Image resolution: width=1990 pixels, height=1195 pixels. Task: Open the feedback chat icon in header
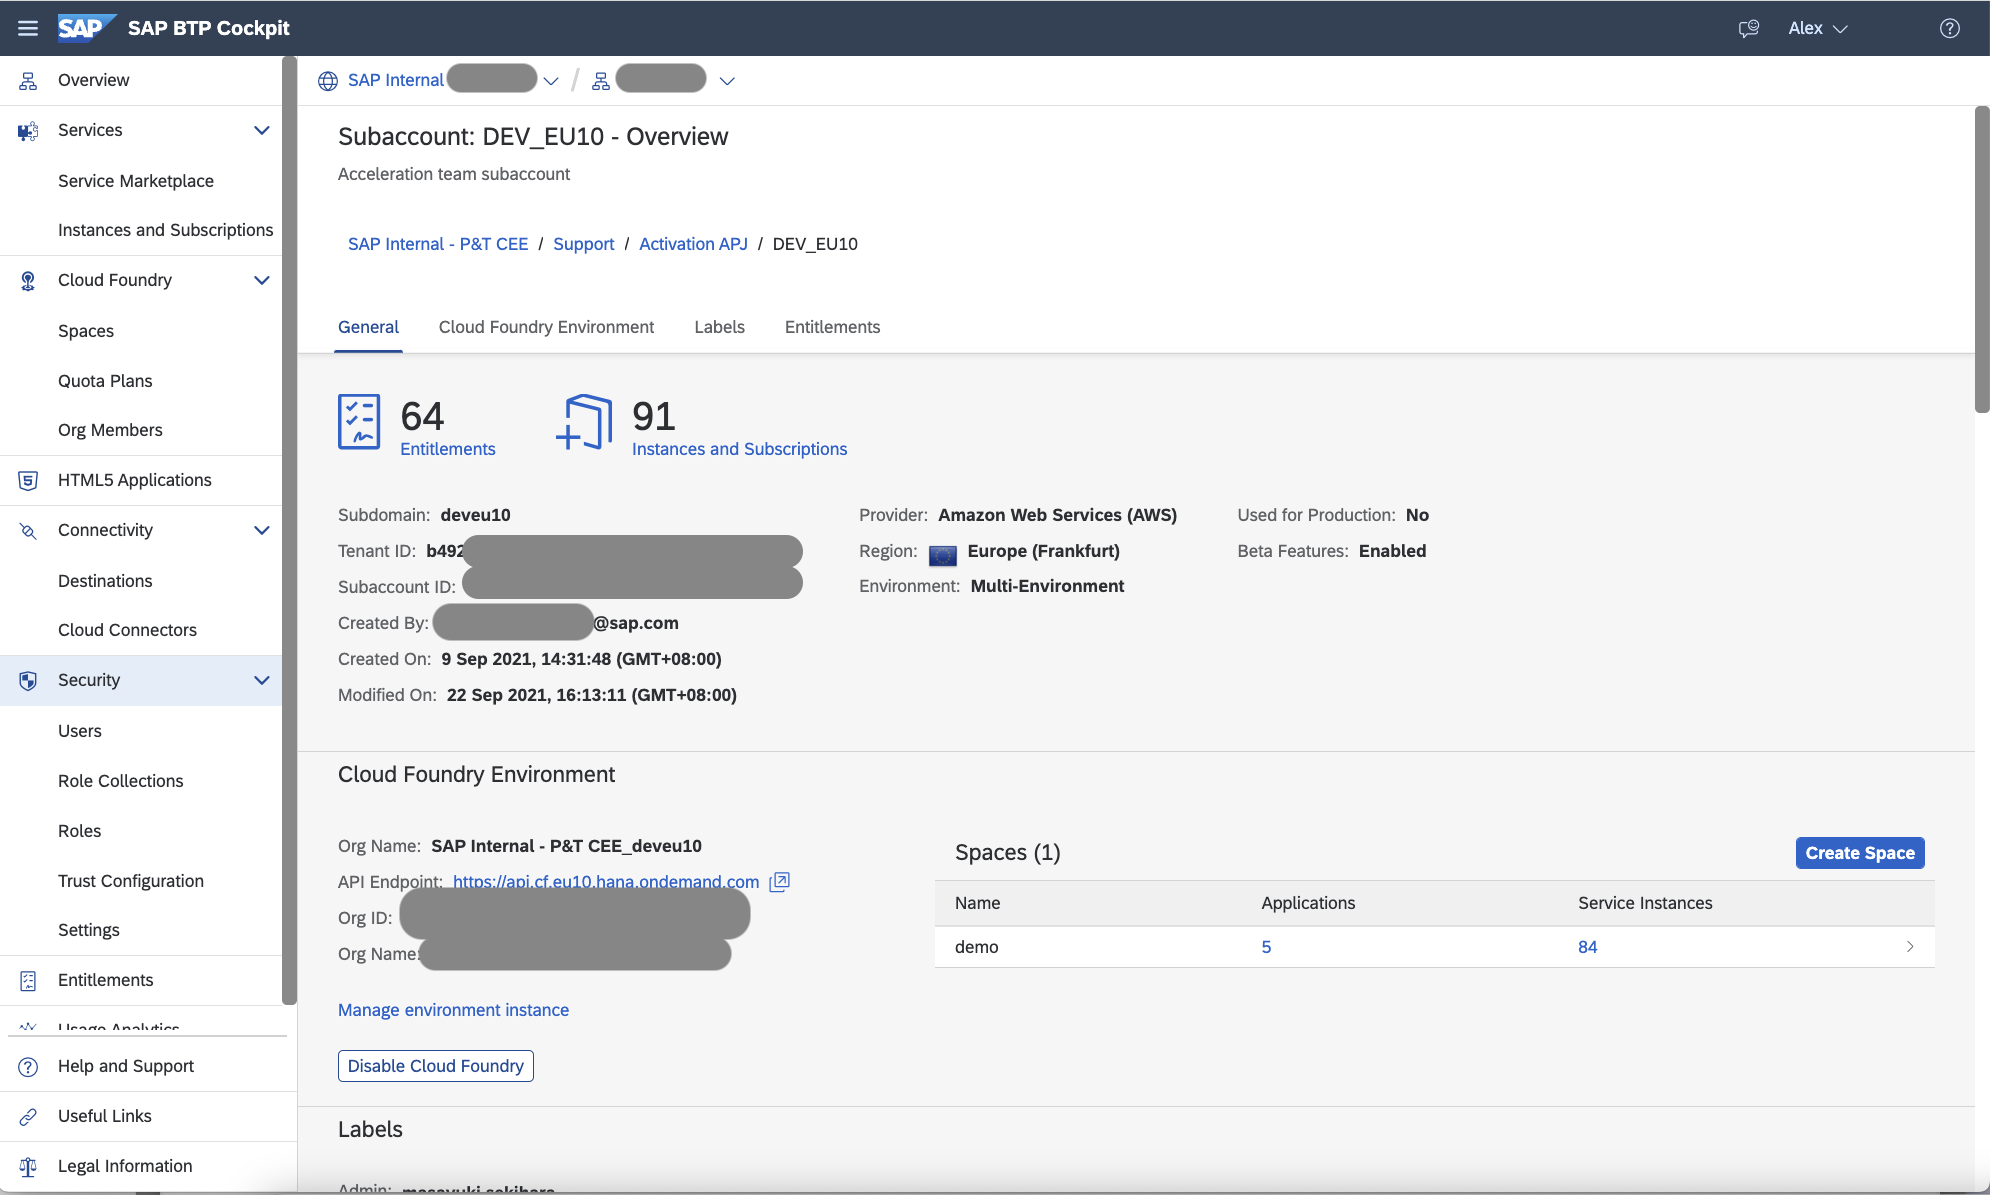pyautogui.click(x=1748, y=28)
